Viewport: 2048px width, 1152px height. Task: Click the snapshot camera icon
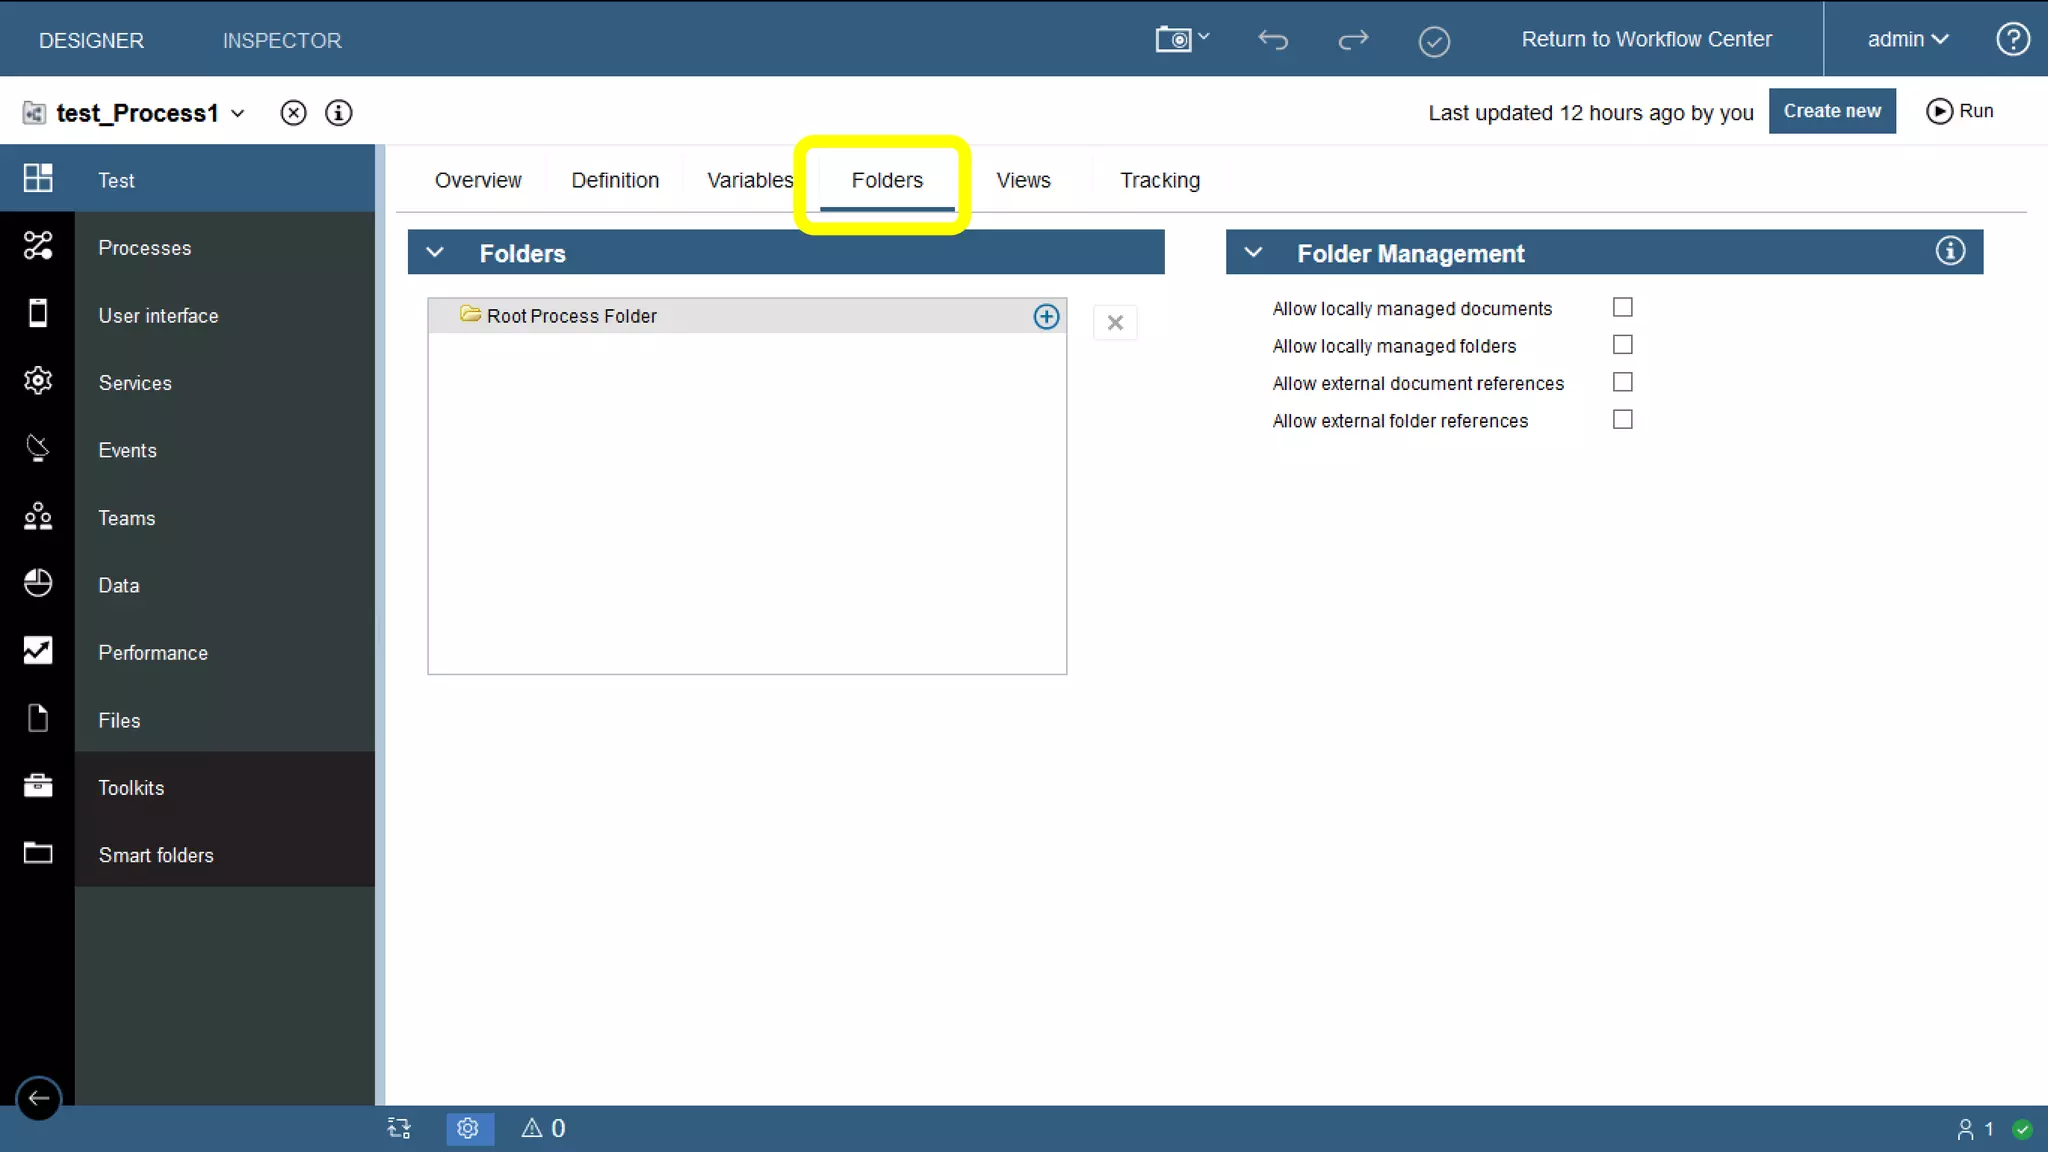[x=1176, y=40]
